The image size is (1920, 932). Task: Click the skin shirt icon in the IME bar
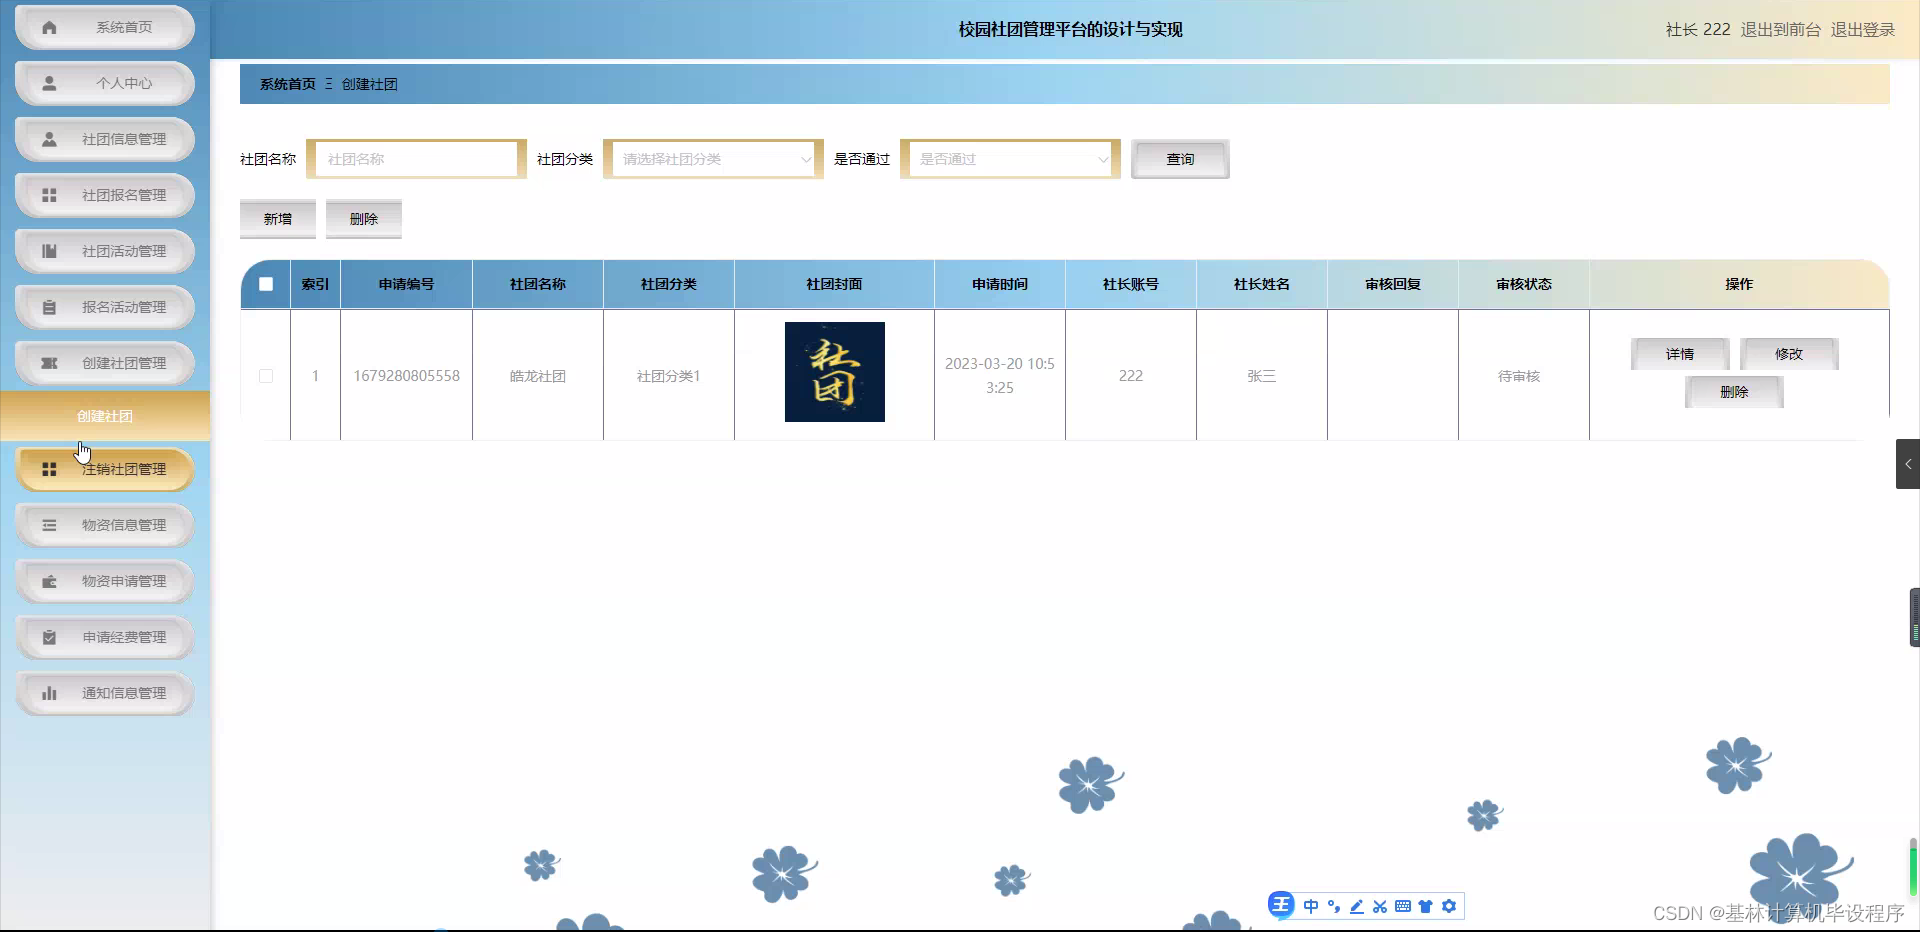click(x=1425, y=906)
